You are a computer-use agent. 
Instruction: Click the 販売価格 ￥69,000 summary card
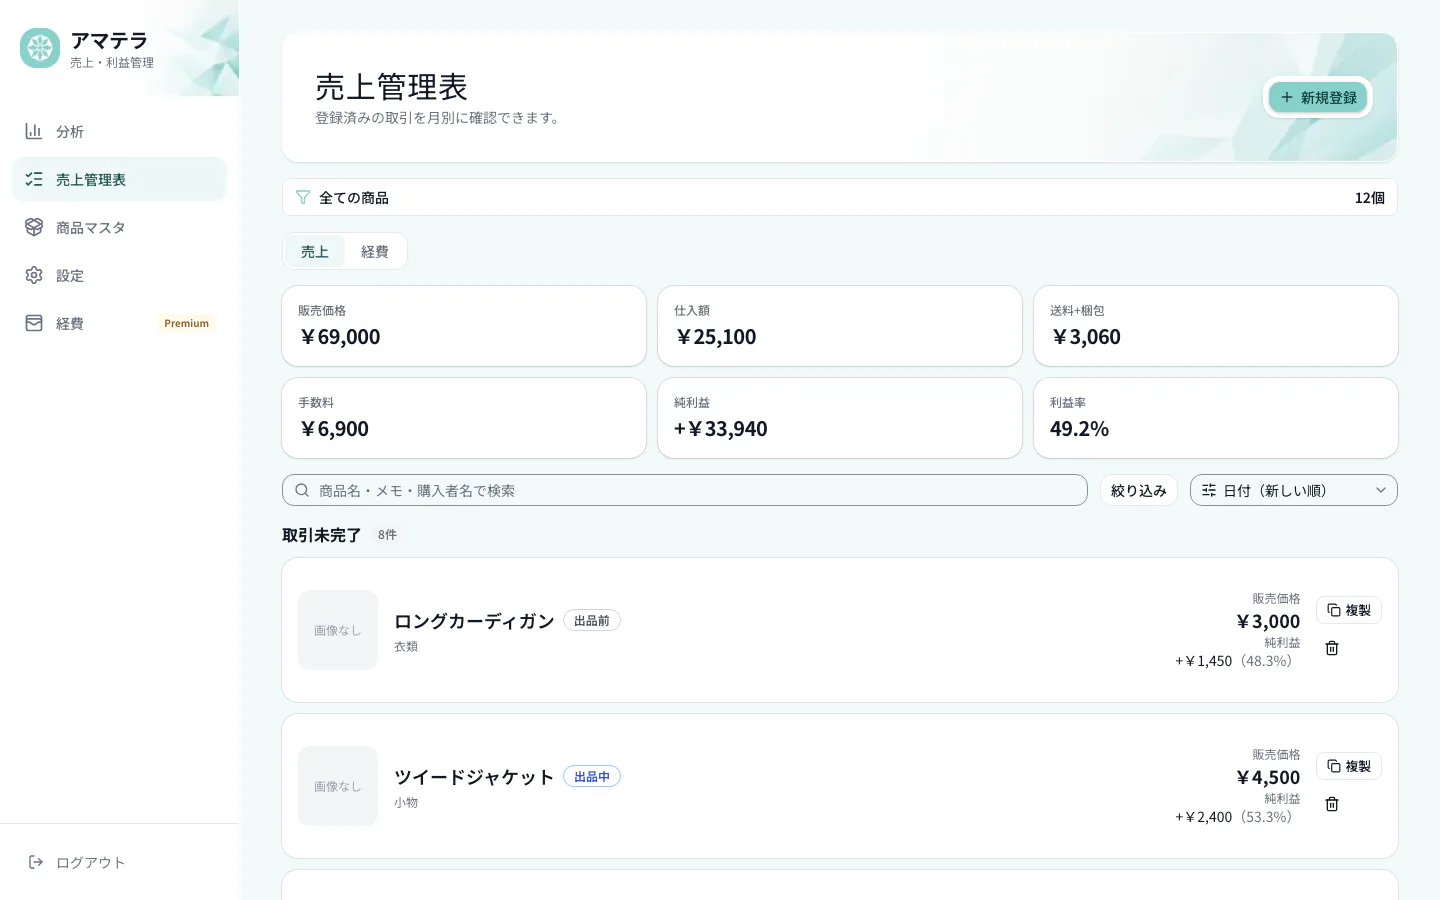pos(464,326)
